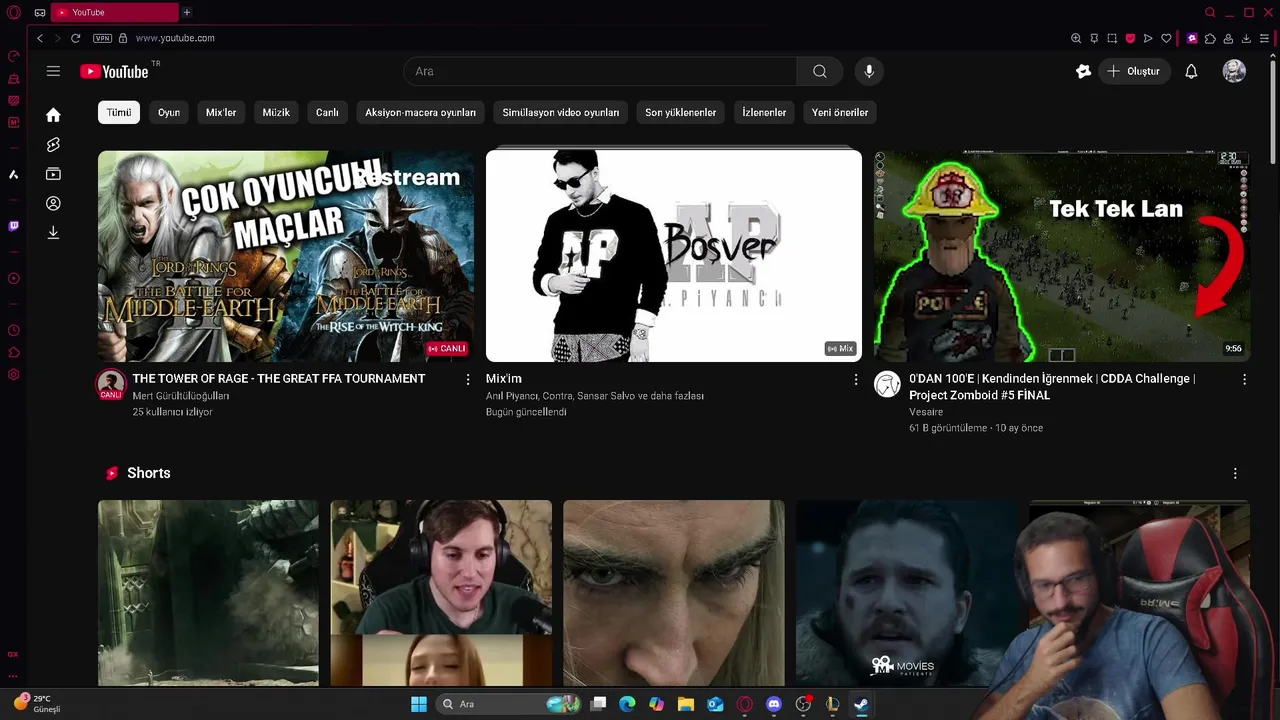Image resolution: width=1280 pixels, height=720 pixels.
Task: Select the İzlenenler chip
Action: click(764, 112)
